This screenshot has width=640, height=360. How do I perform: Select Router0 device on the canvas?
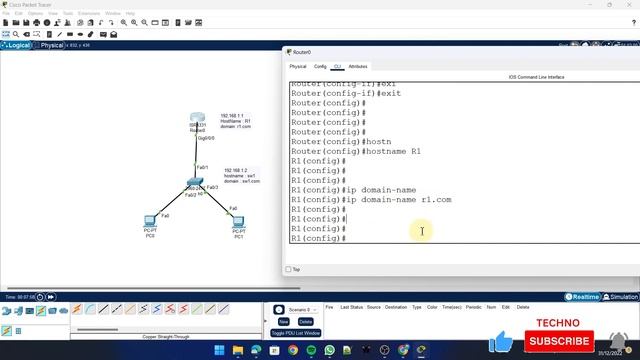[197, 119]
